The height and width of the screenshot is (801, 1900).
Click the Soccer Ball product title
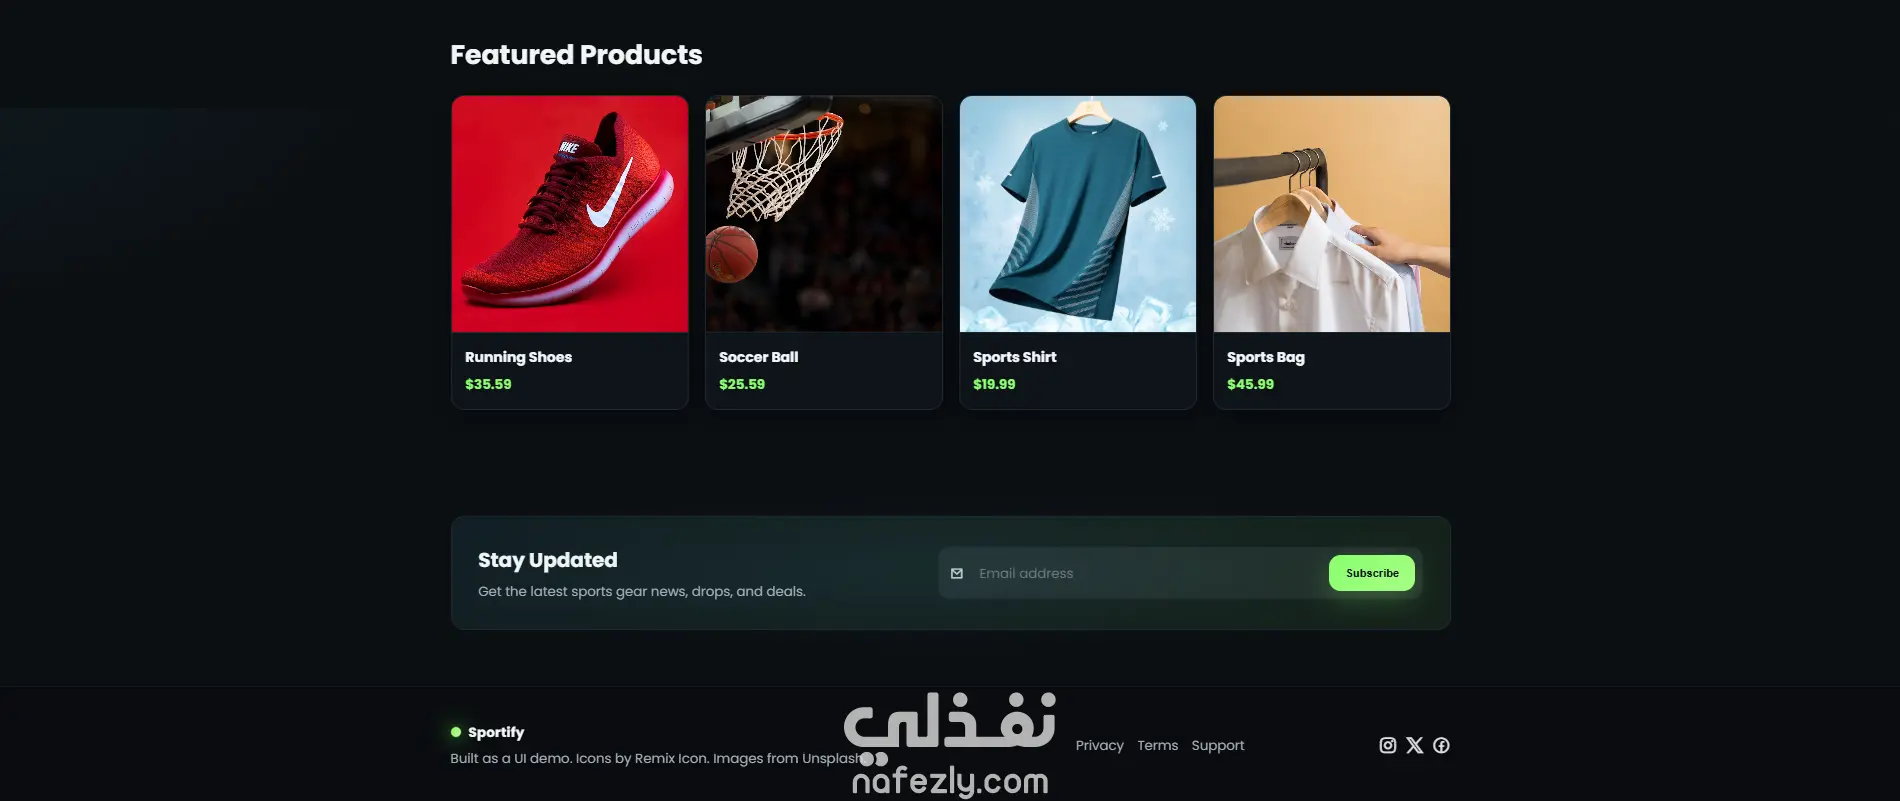tap(758, 357)
